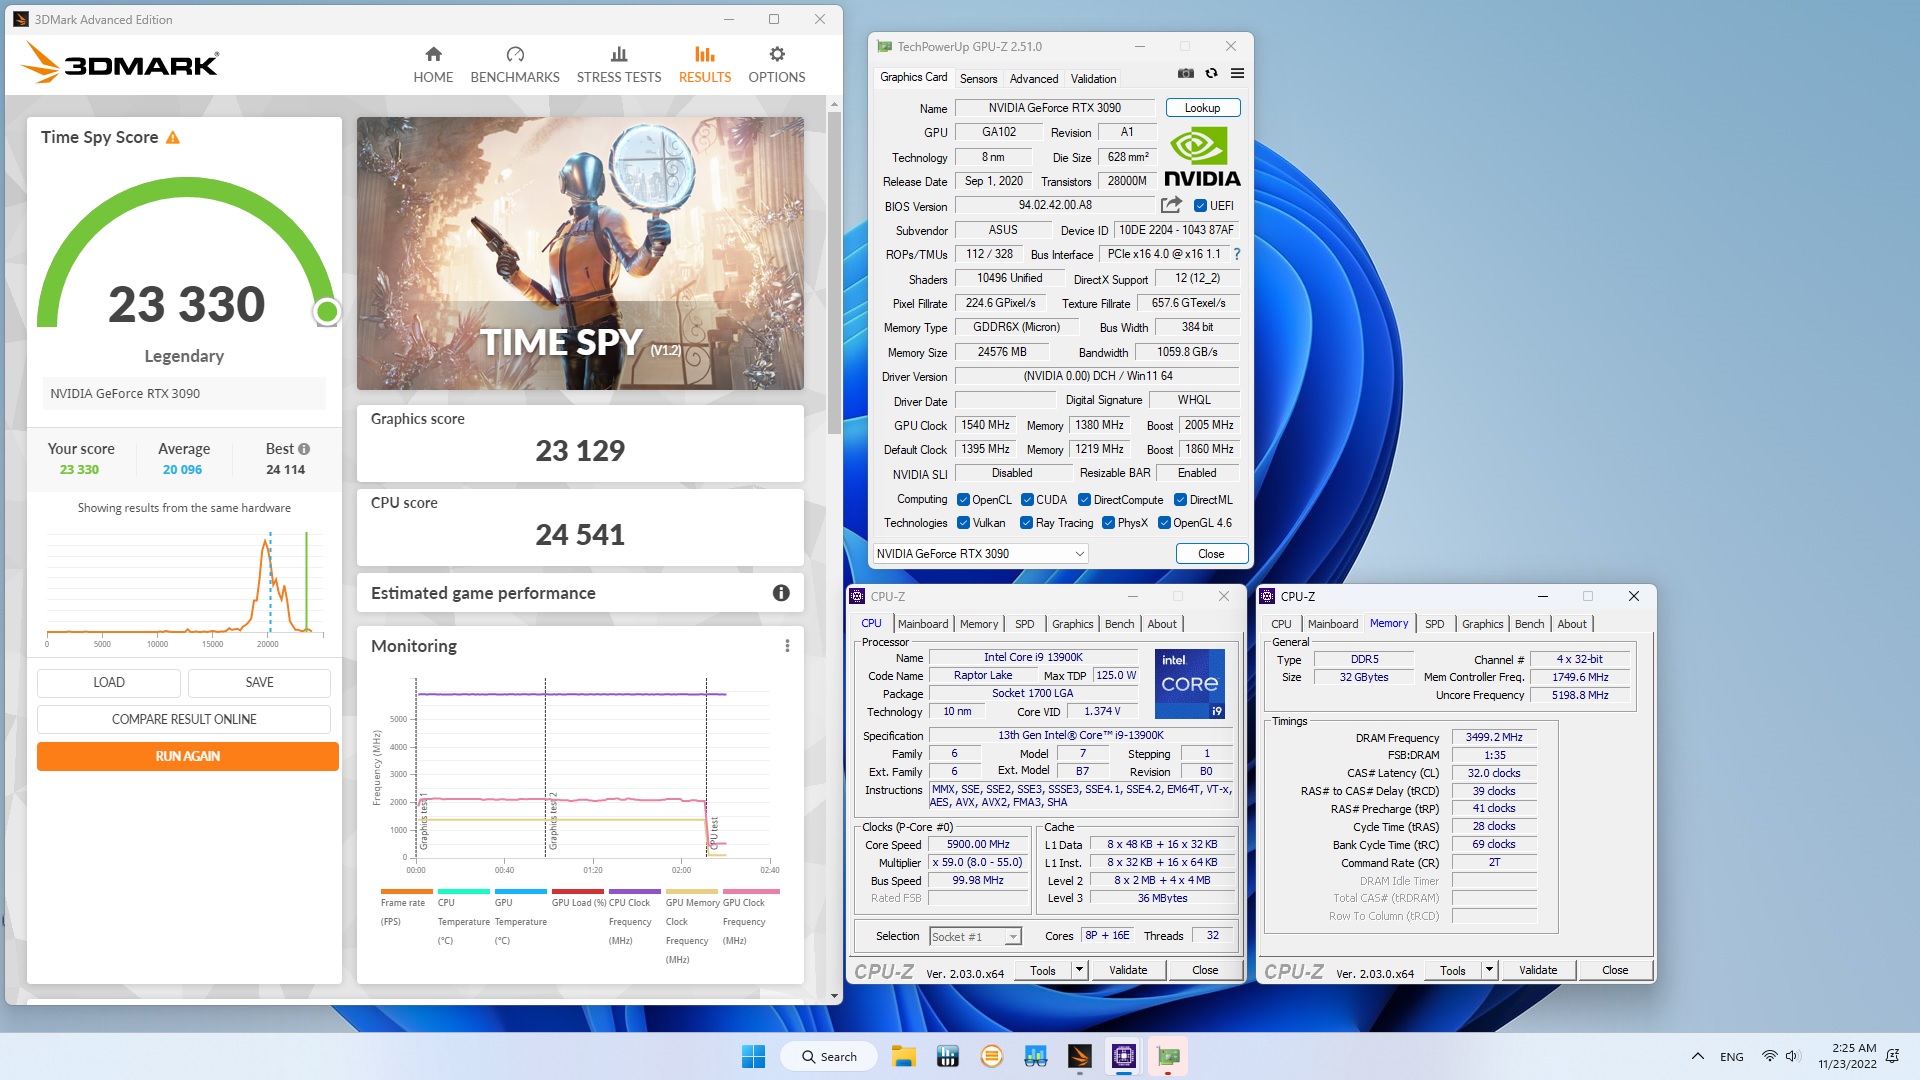Click the BIOS version share/export icon

1171,205
